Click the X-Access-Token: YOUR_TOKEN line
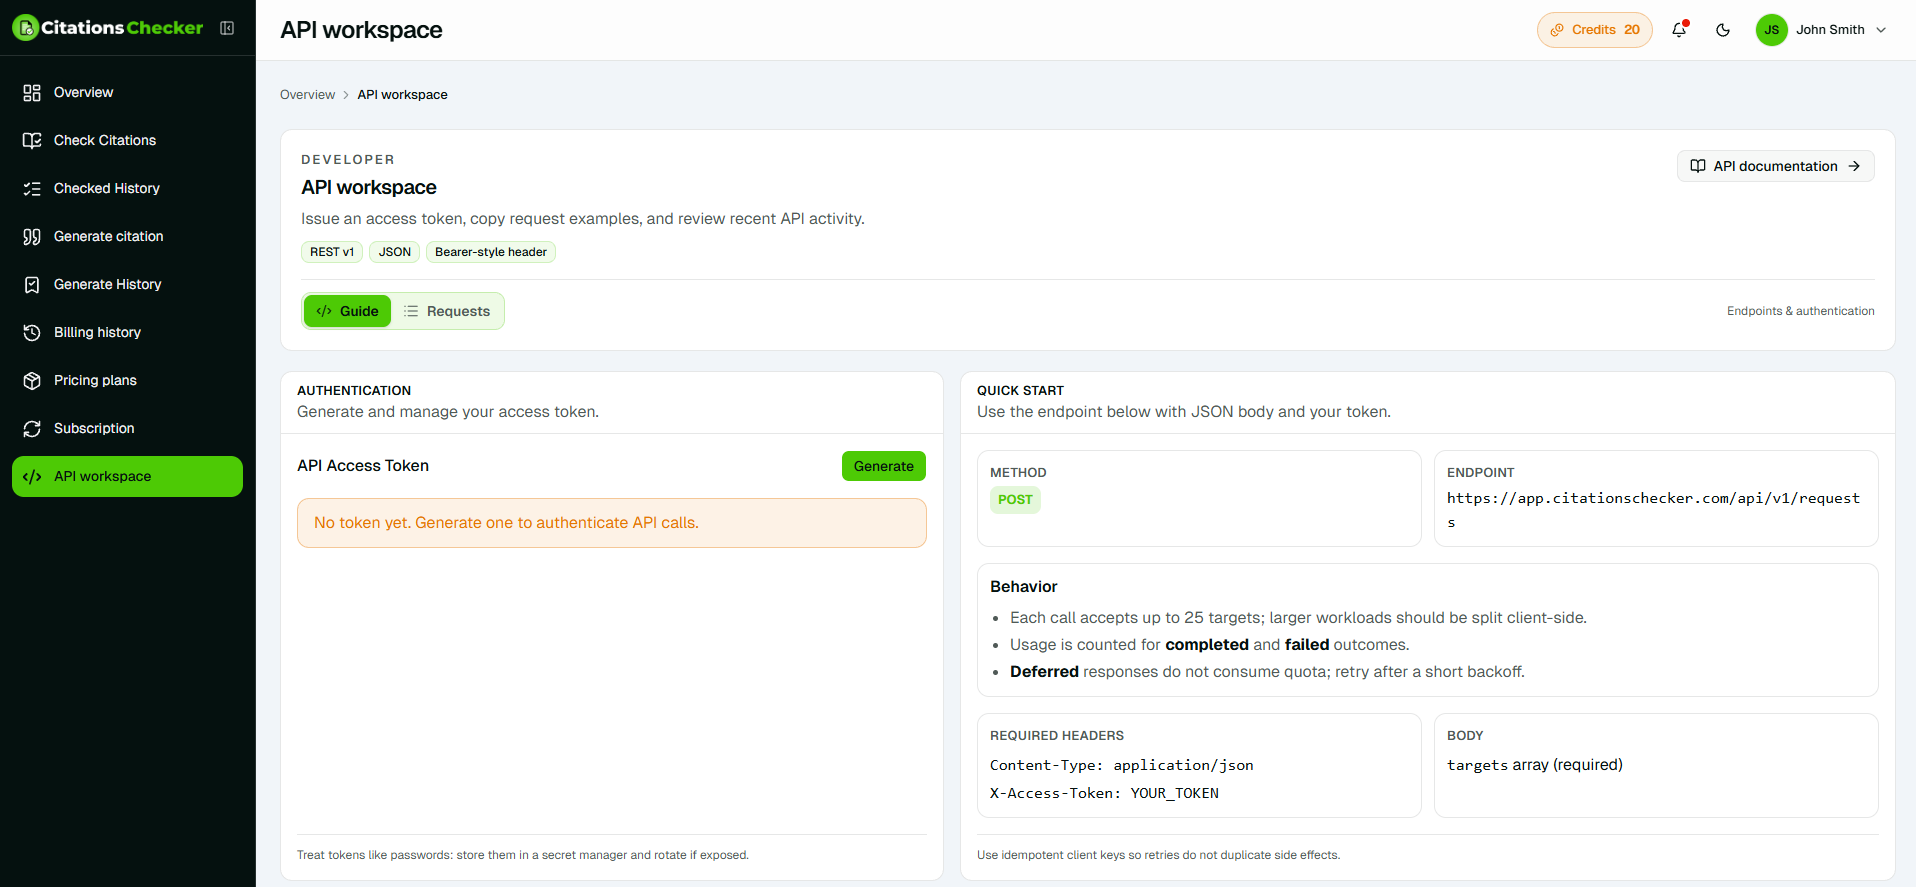Screen dimensions: 1916x887 click(1104, 793)
